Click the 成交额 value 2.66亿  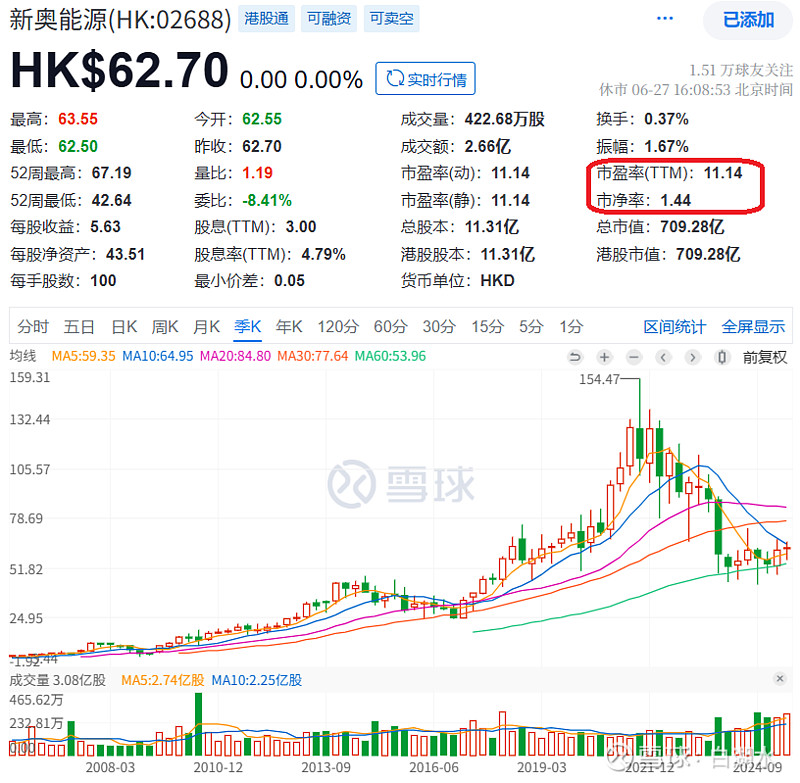click(487, 146)
